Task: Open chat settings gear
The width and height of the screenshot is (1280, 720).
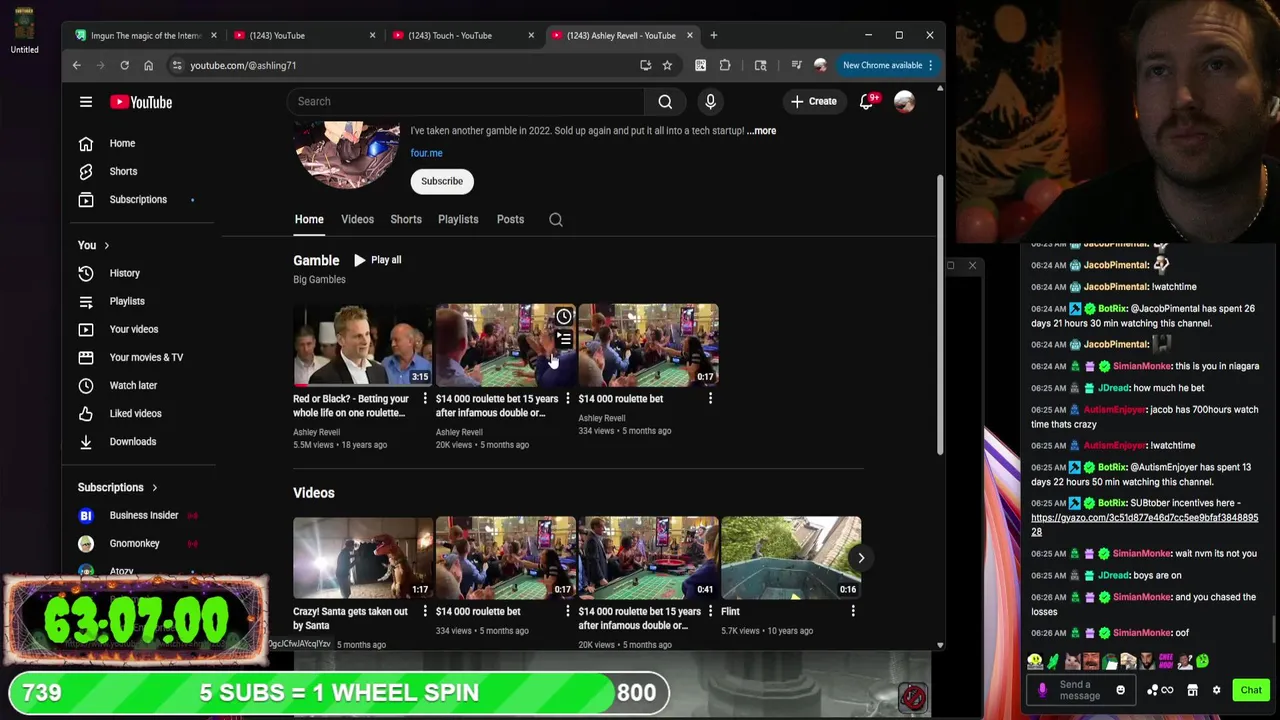Action: [1216, 690]
